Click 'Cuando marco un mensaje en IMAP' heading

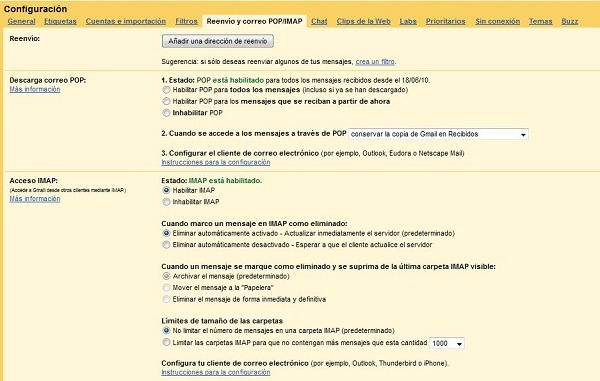(x=254, y=223)
